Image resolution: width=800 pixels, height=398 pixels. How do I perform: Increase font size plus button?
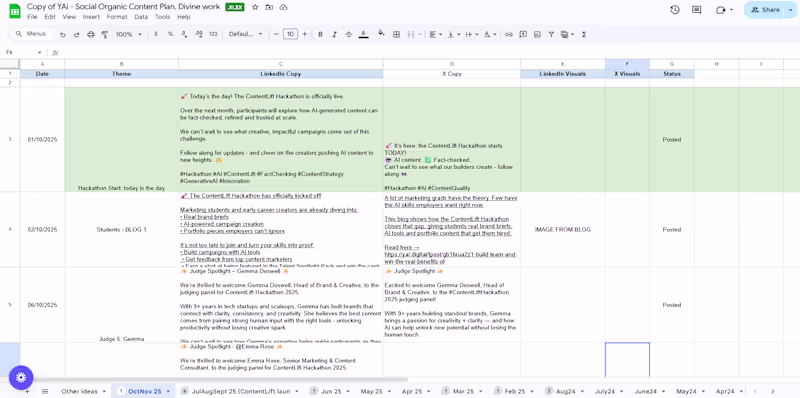tap(305, 34)
